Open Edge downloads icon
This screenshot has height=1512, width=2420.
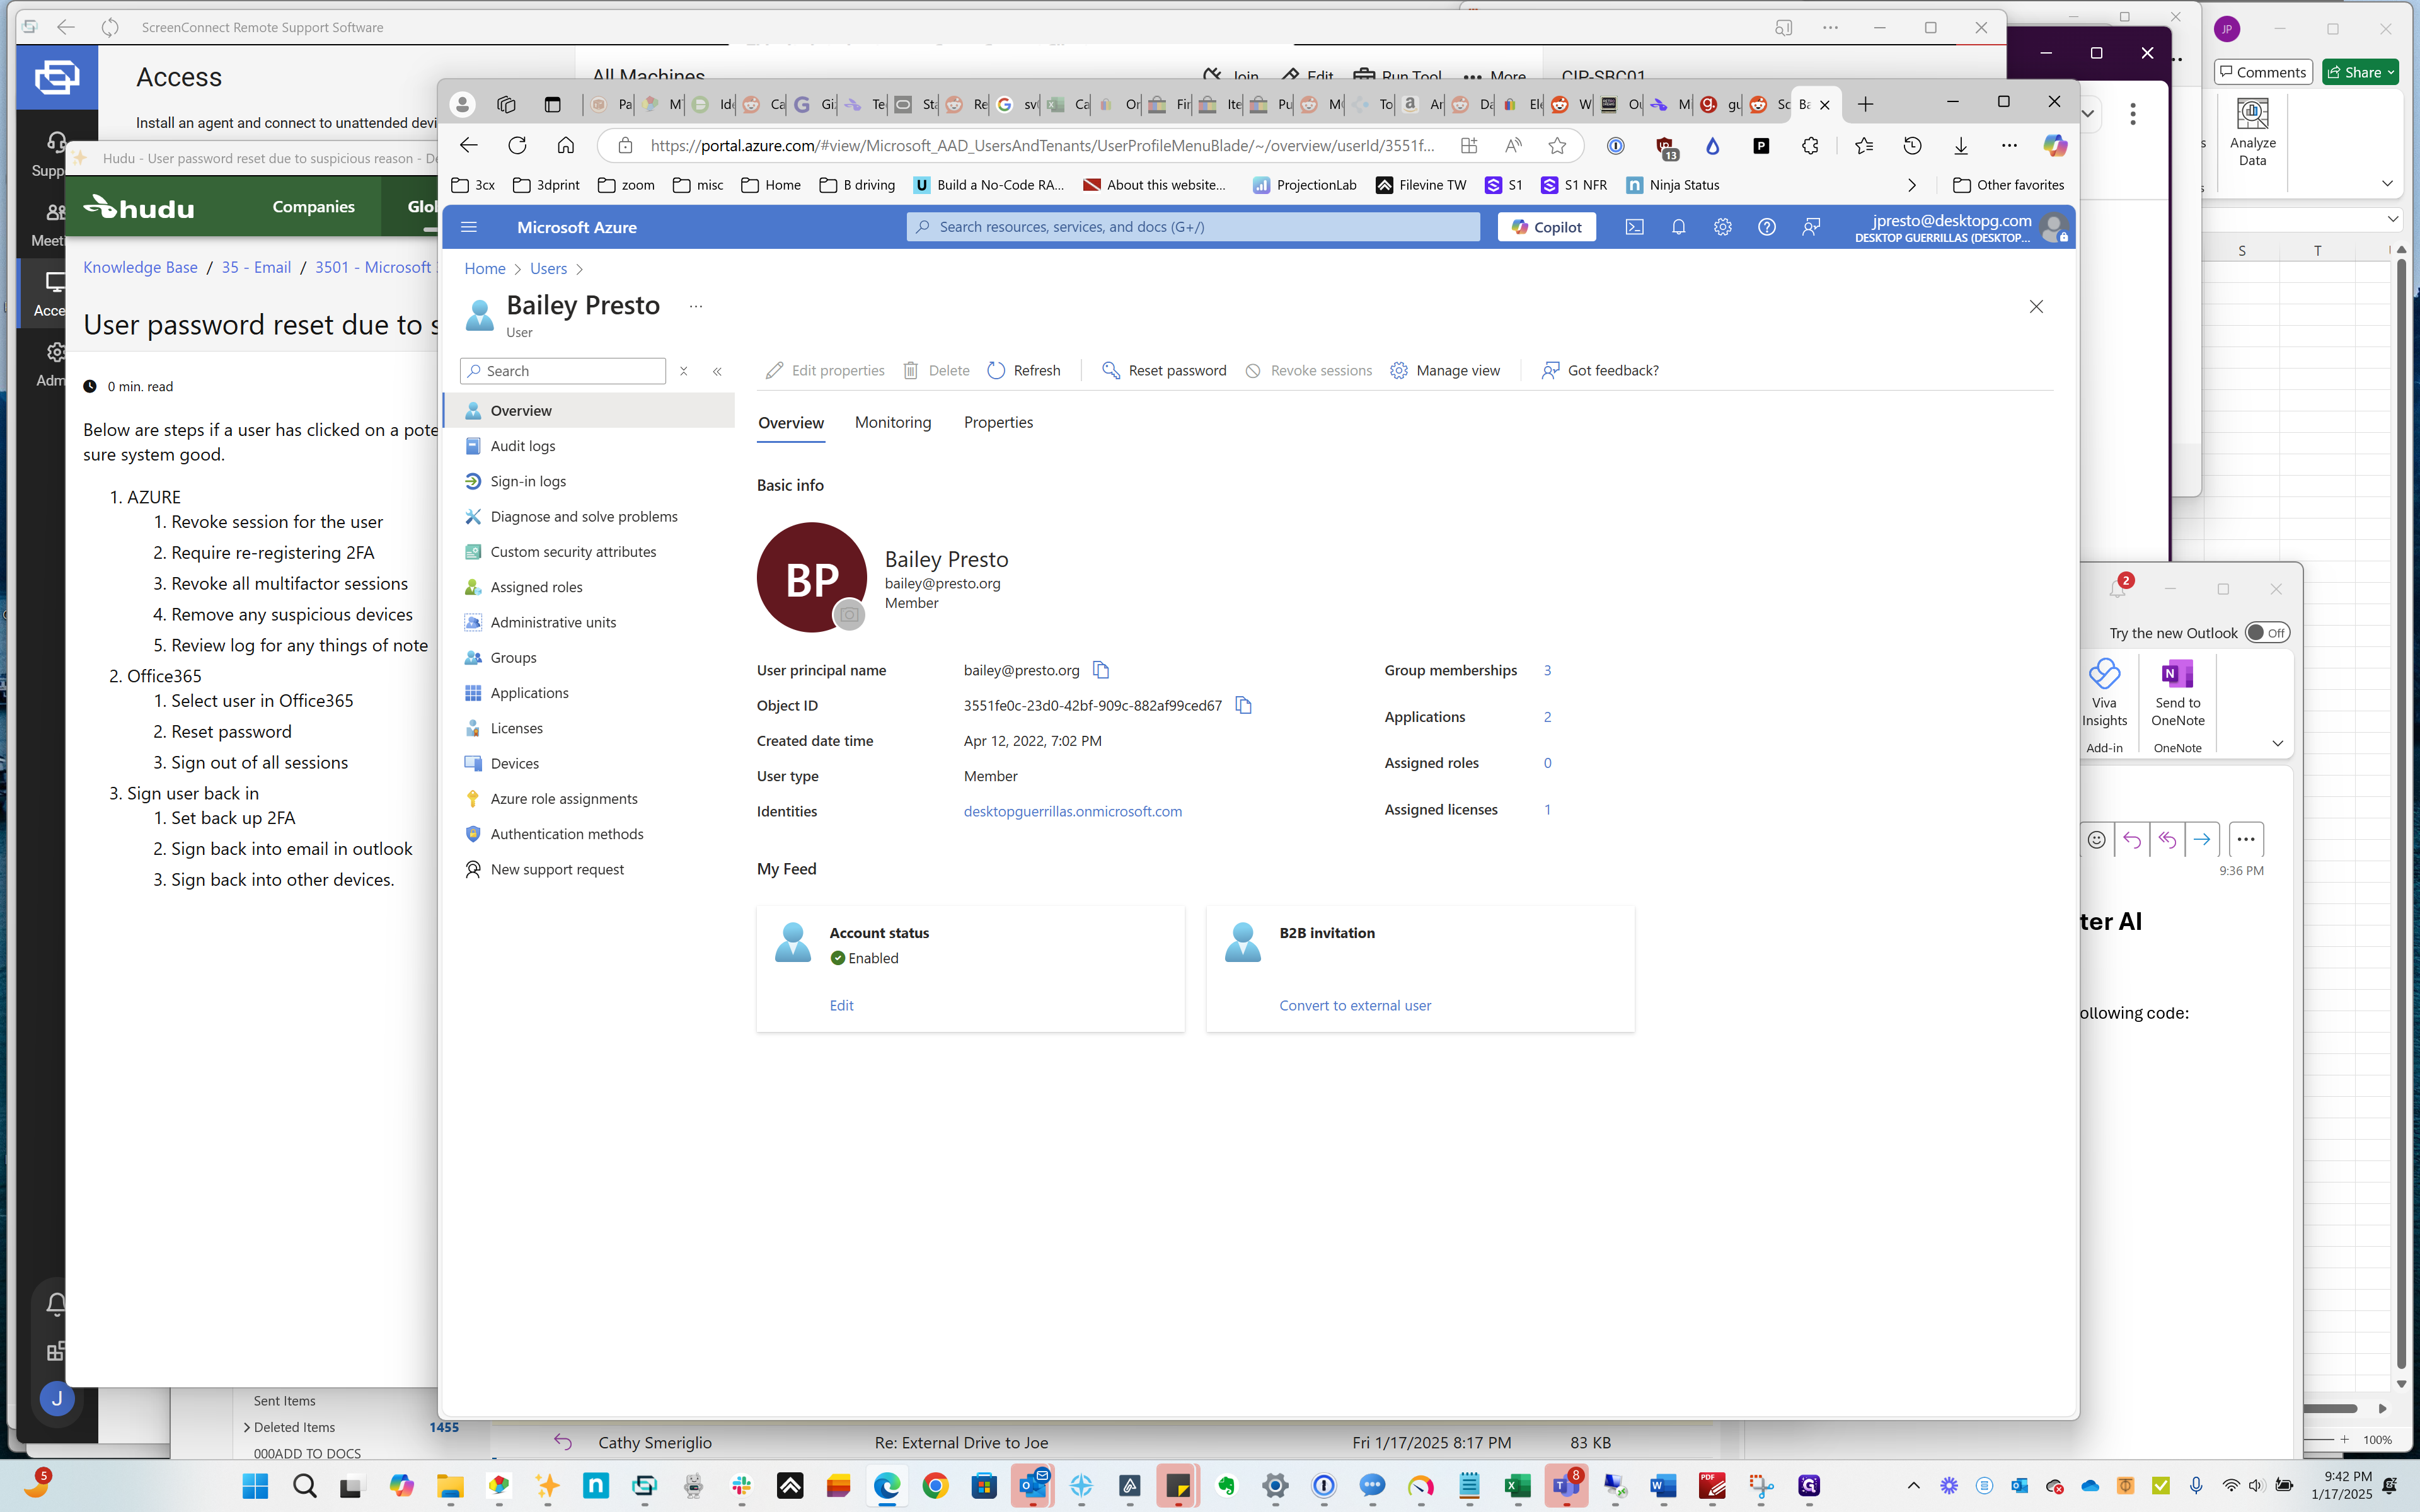click(1961, 146)
